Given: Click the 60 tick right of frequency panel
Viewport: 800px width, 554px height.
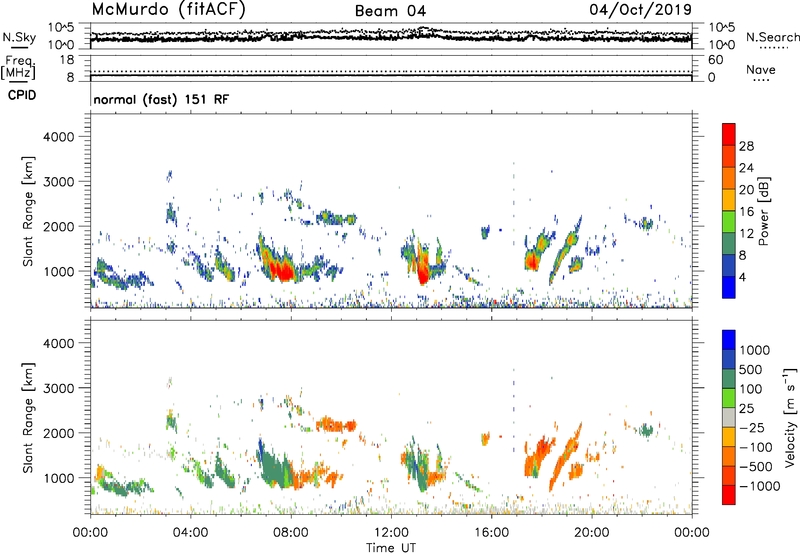Looking at the screenshot, I should point(715,60).
